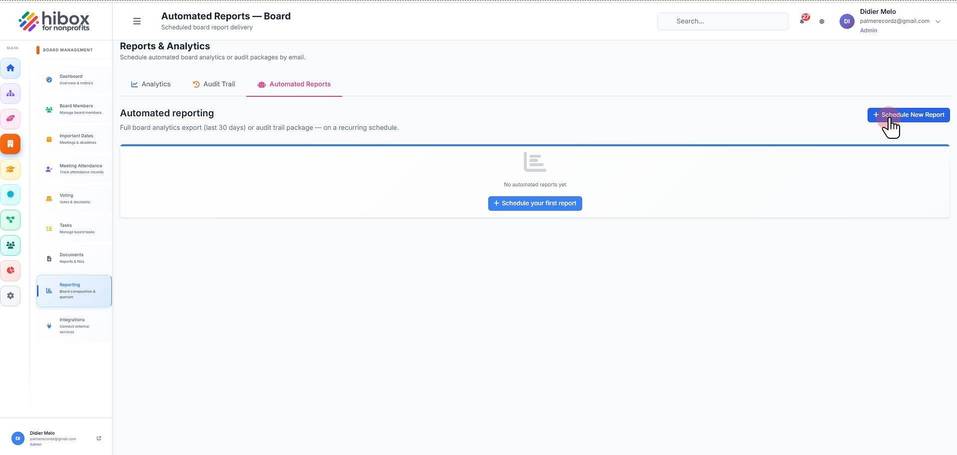Open Integrations menu entry
957x455 pixels.
[74, 326]
